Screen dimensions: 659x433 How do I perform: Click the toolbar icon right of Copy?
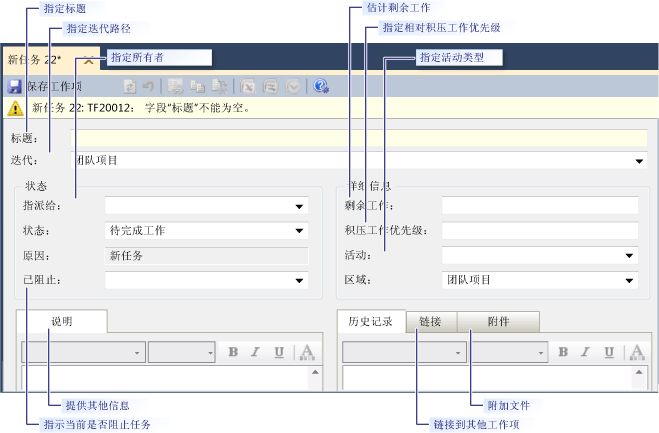pos(219,86)
